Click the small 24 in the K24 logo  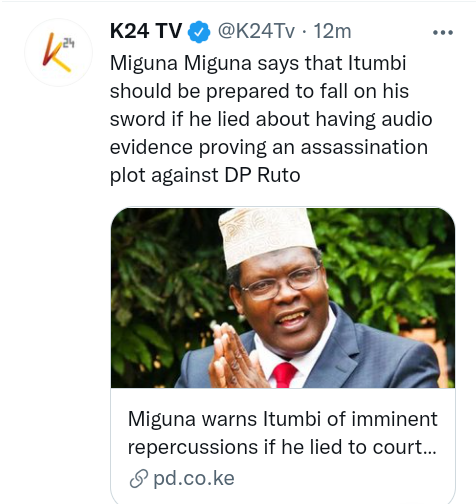tap(68, 43)
